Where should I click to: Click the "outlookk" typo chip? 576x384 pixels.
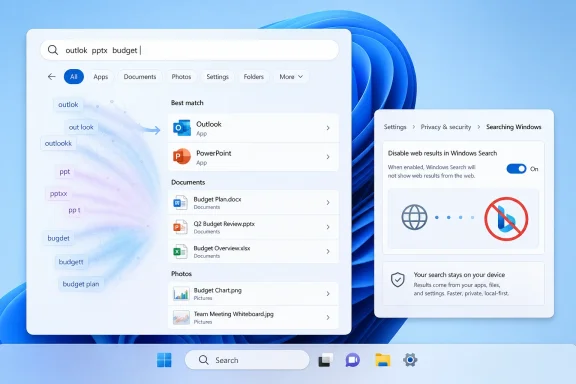click(x=58, y=143)
